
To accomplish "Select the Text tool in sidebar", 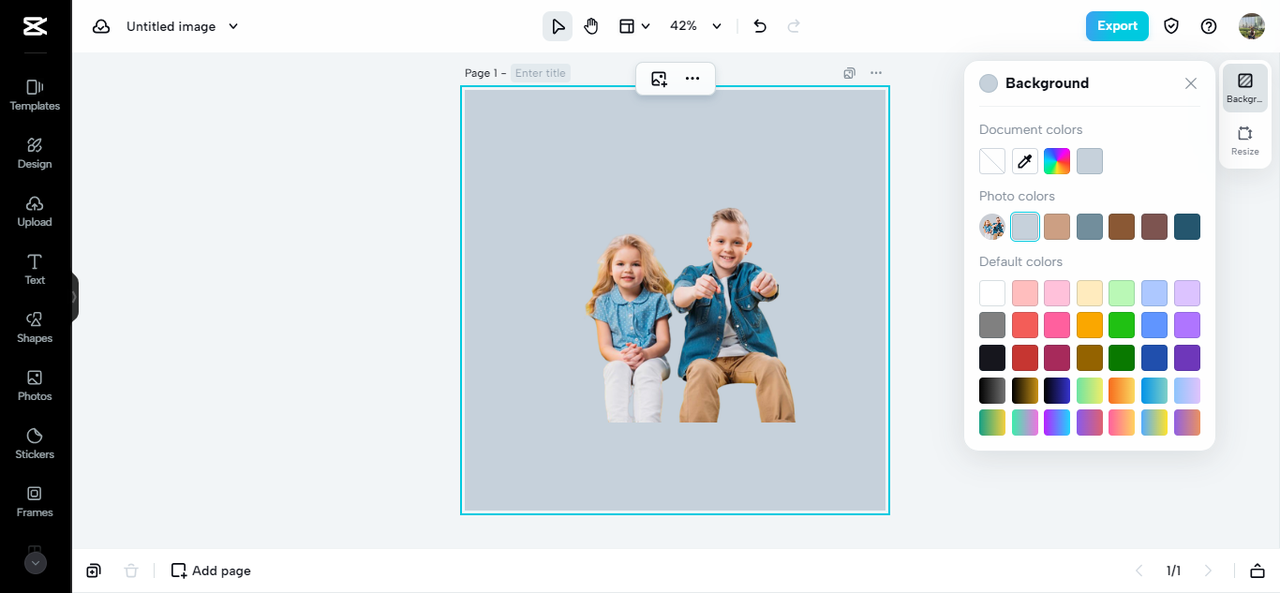I will click(35, 269).
